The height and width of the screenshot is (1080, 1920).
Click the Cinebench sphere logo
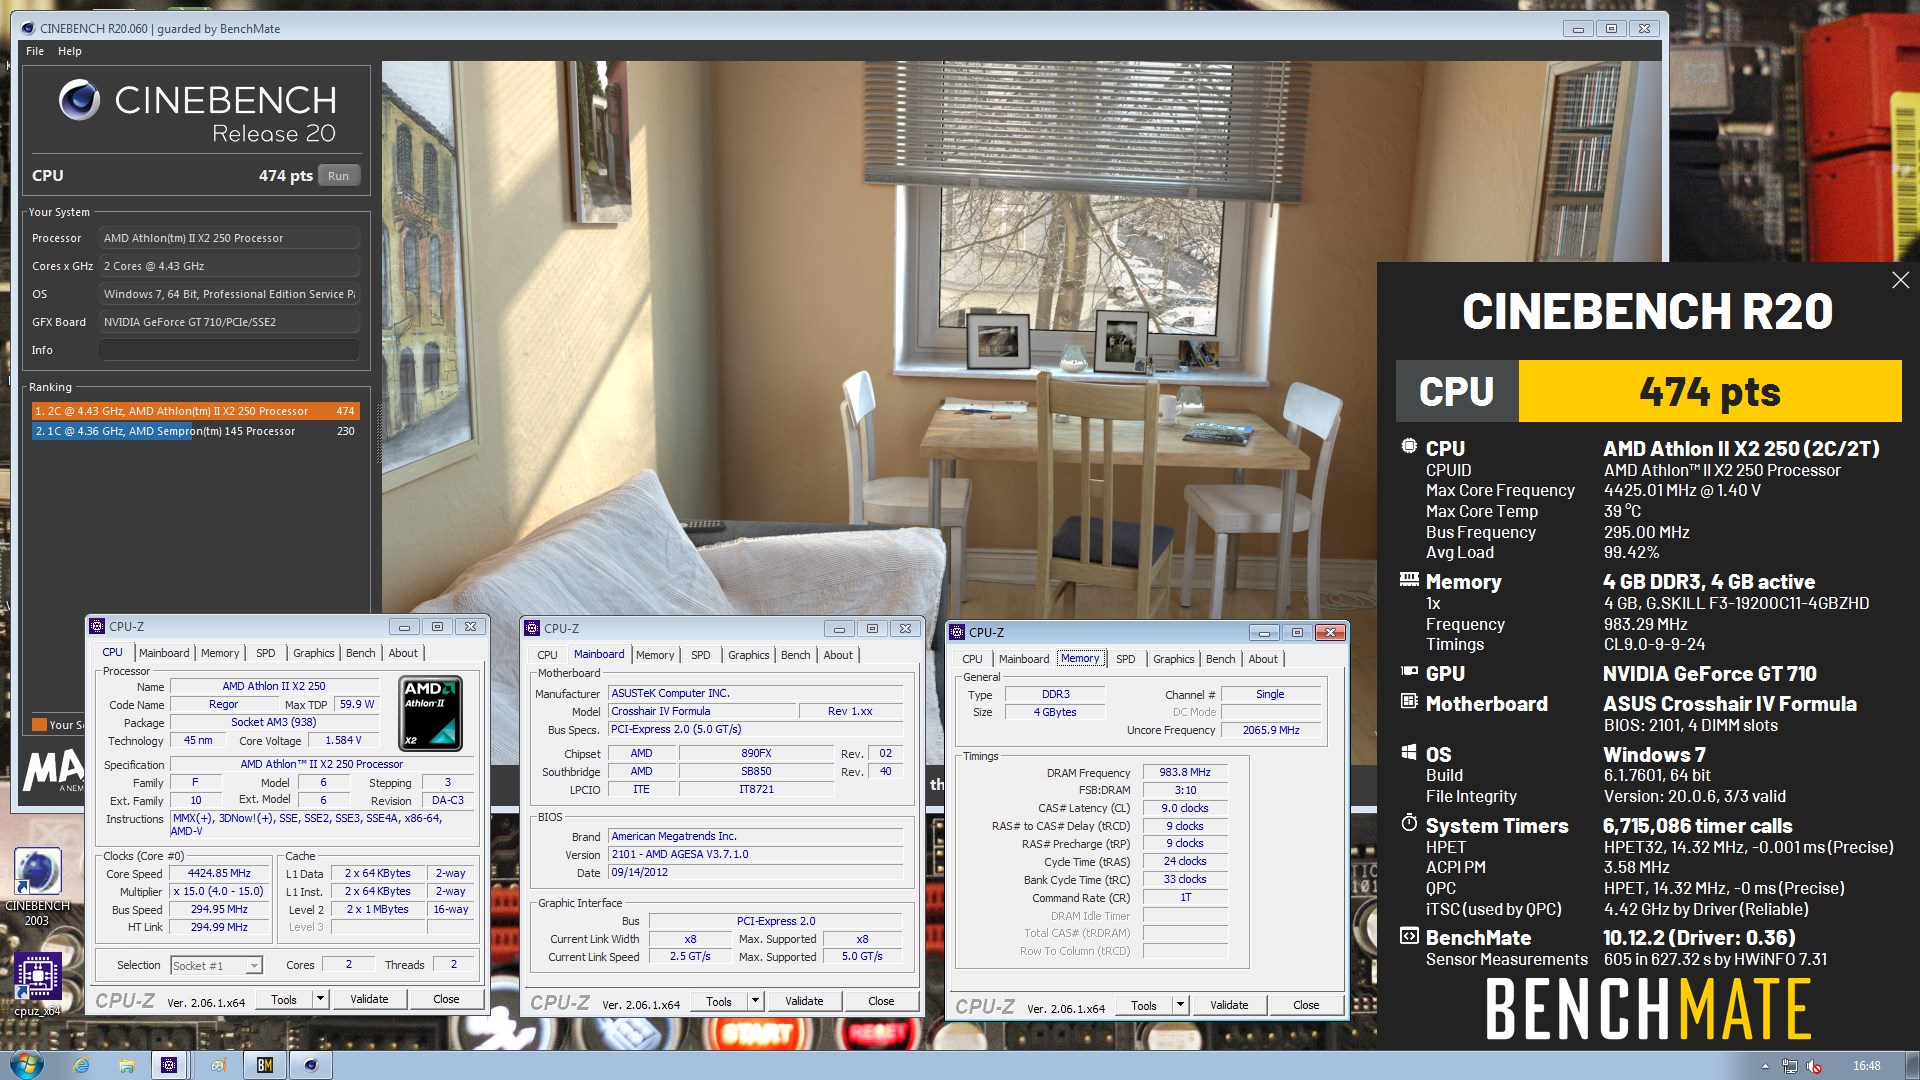pos(78,100)
